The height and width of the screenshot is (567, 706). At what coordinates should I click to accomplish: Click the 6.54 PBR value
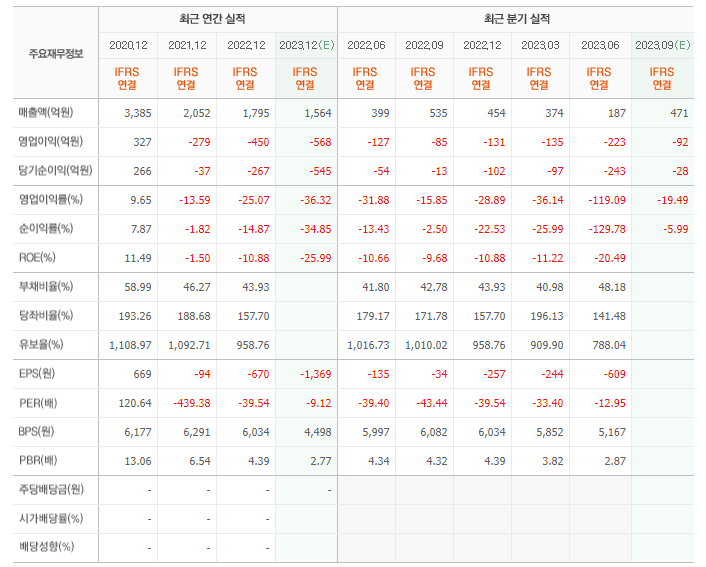tap(199, 461)
